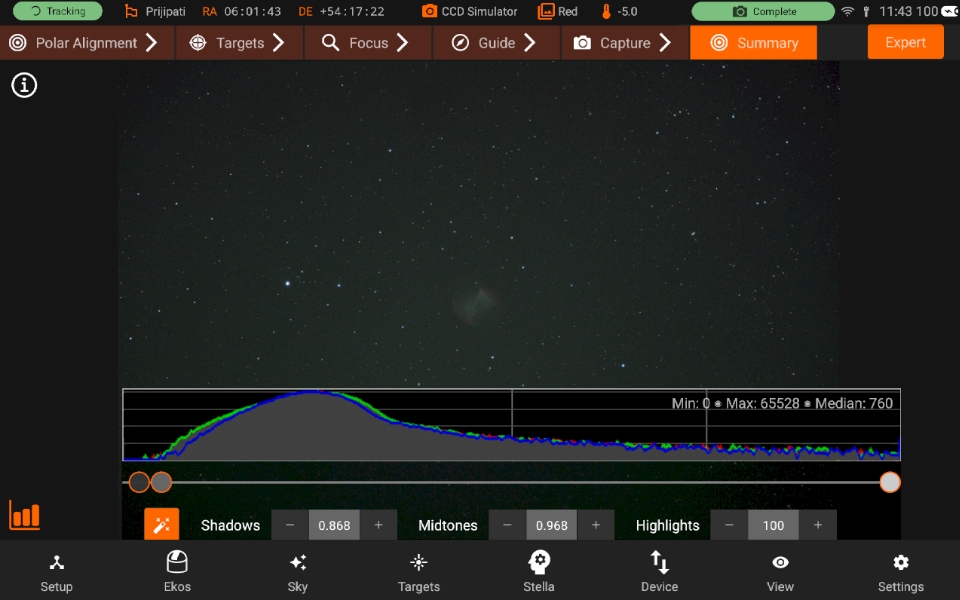
Task: Click the Highlights label
Action: [667, 525]
